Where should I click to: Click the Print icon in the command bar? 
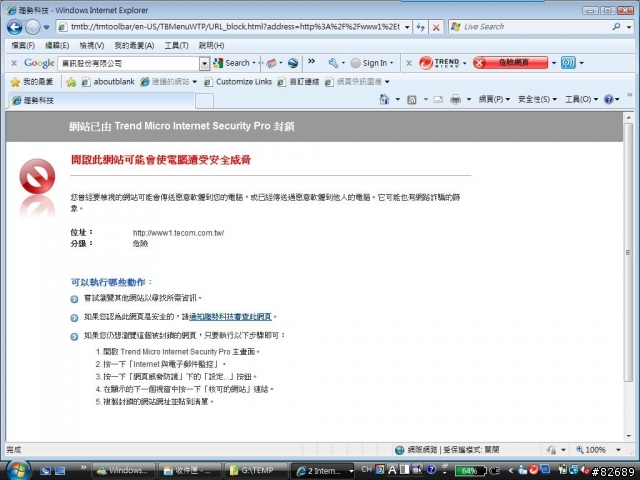click(455, 99)
